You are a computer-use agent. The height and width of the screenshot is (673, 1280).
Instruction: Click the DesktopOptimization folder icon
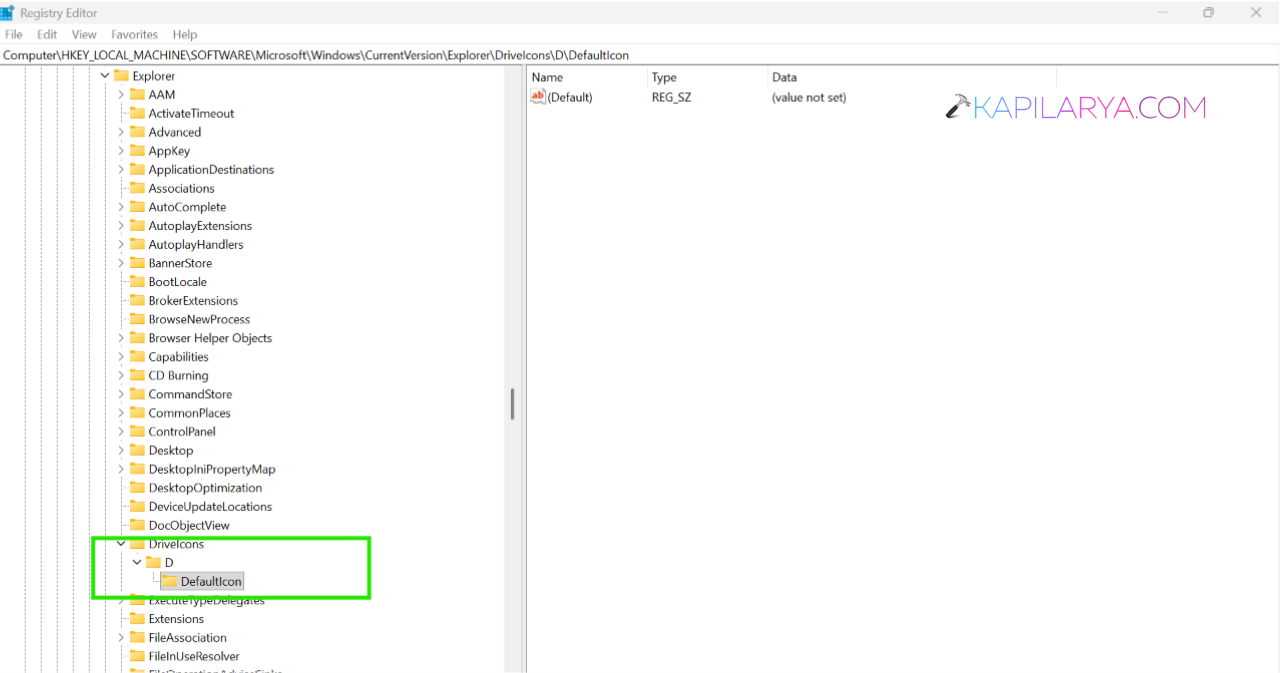(137, 488)
